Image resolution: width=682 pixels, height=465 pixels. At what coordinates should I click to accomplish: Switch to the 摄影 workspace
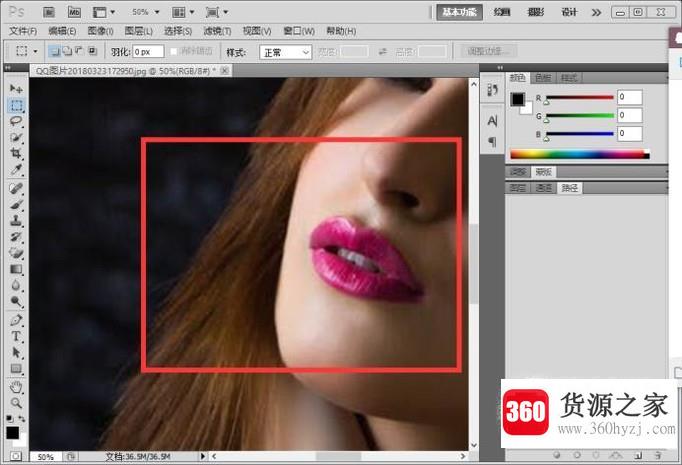coord(536,12)
